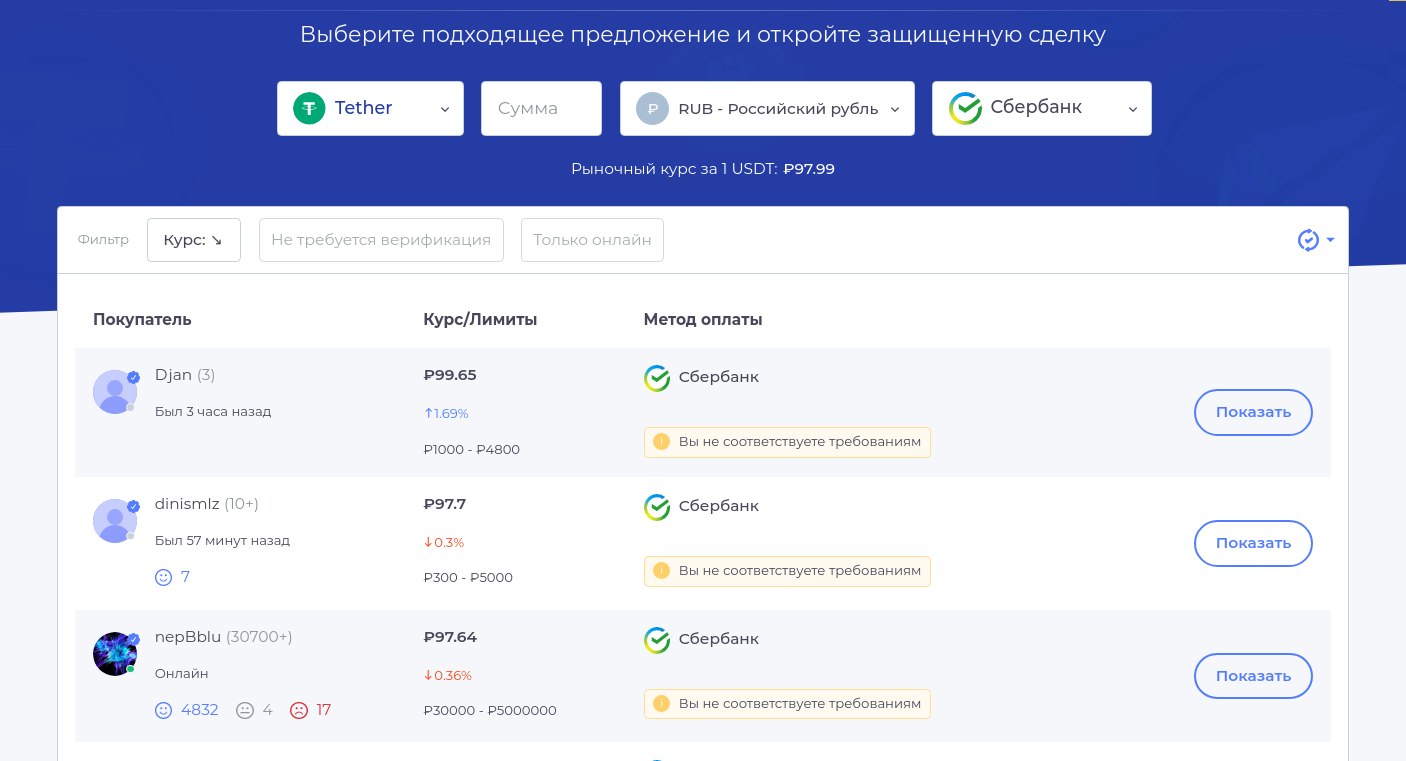Click the Сбербанк icon in dinismlz's row
This screenshot has height=761, width=1406.
point(657,507)
